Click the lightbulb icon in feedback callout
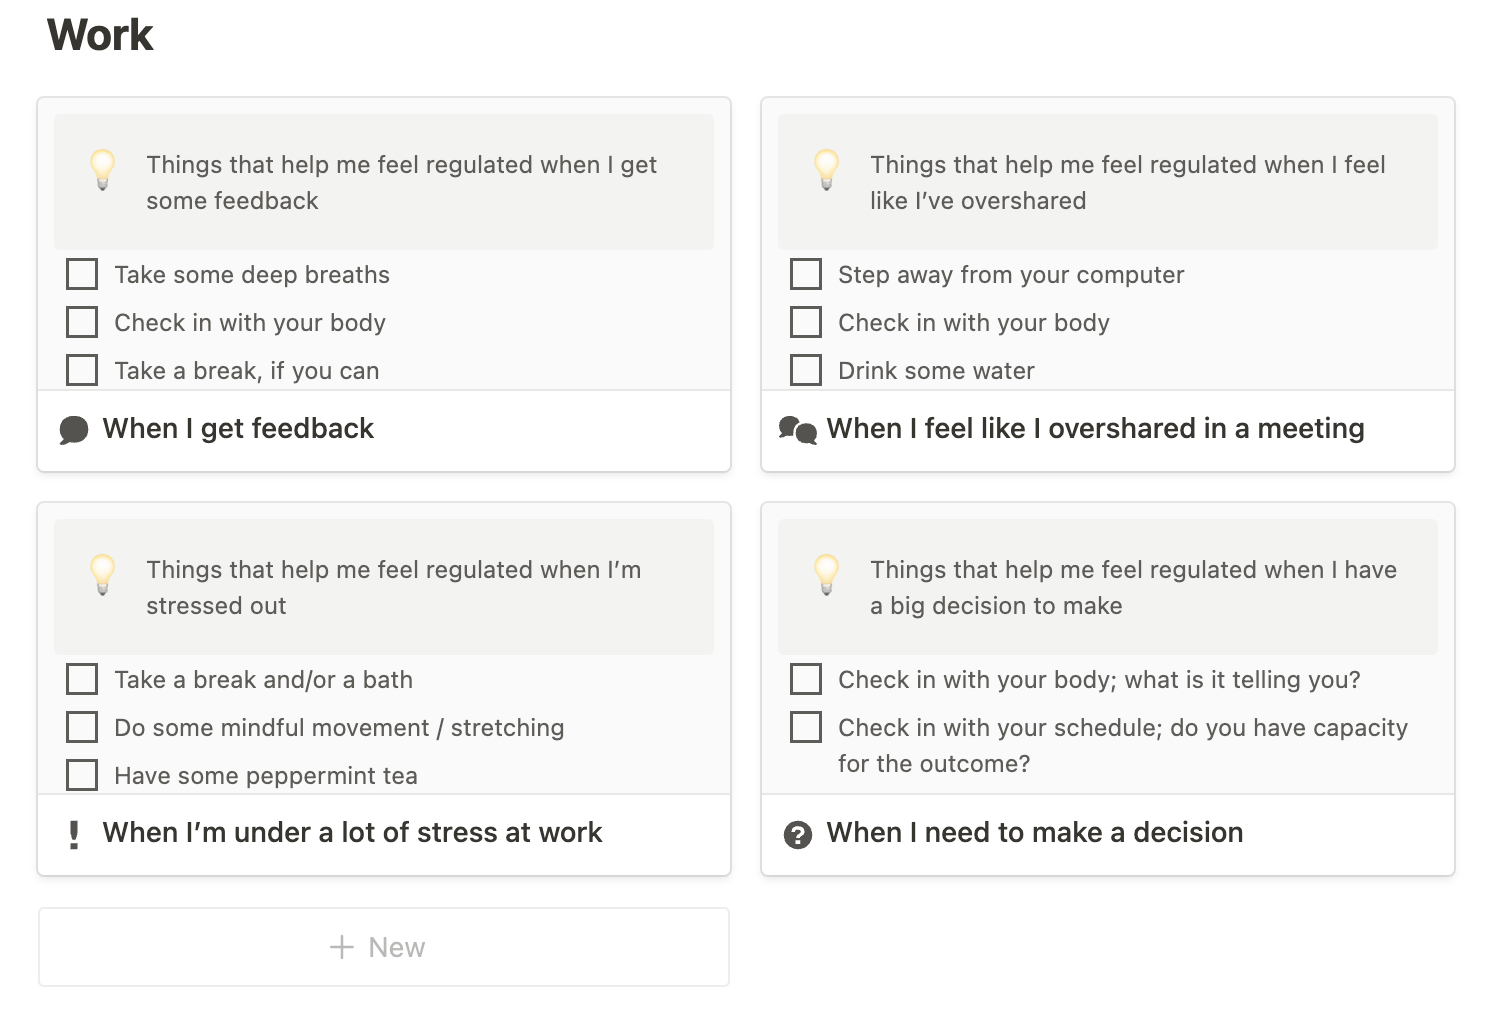The height and width of the screenshot is (1036, 1494). [x=103, y=169]
